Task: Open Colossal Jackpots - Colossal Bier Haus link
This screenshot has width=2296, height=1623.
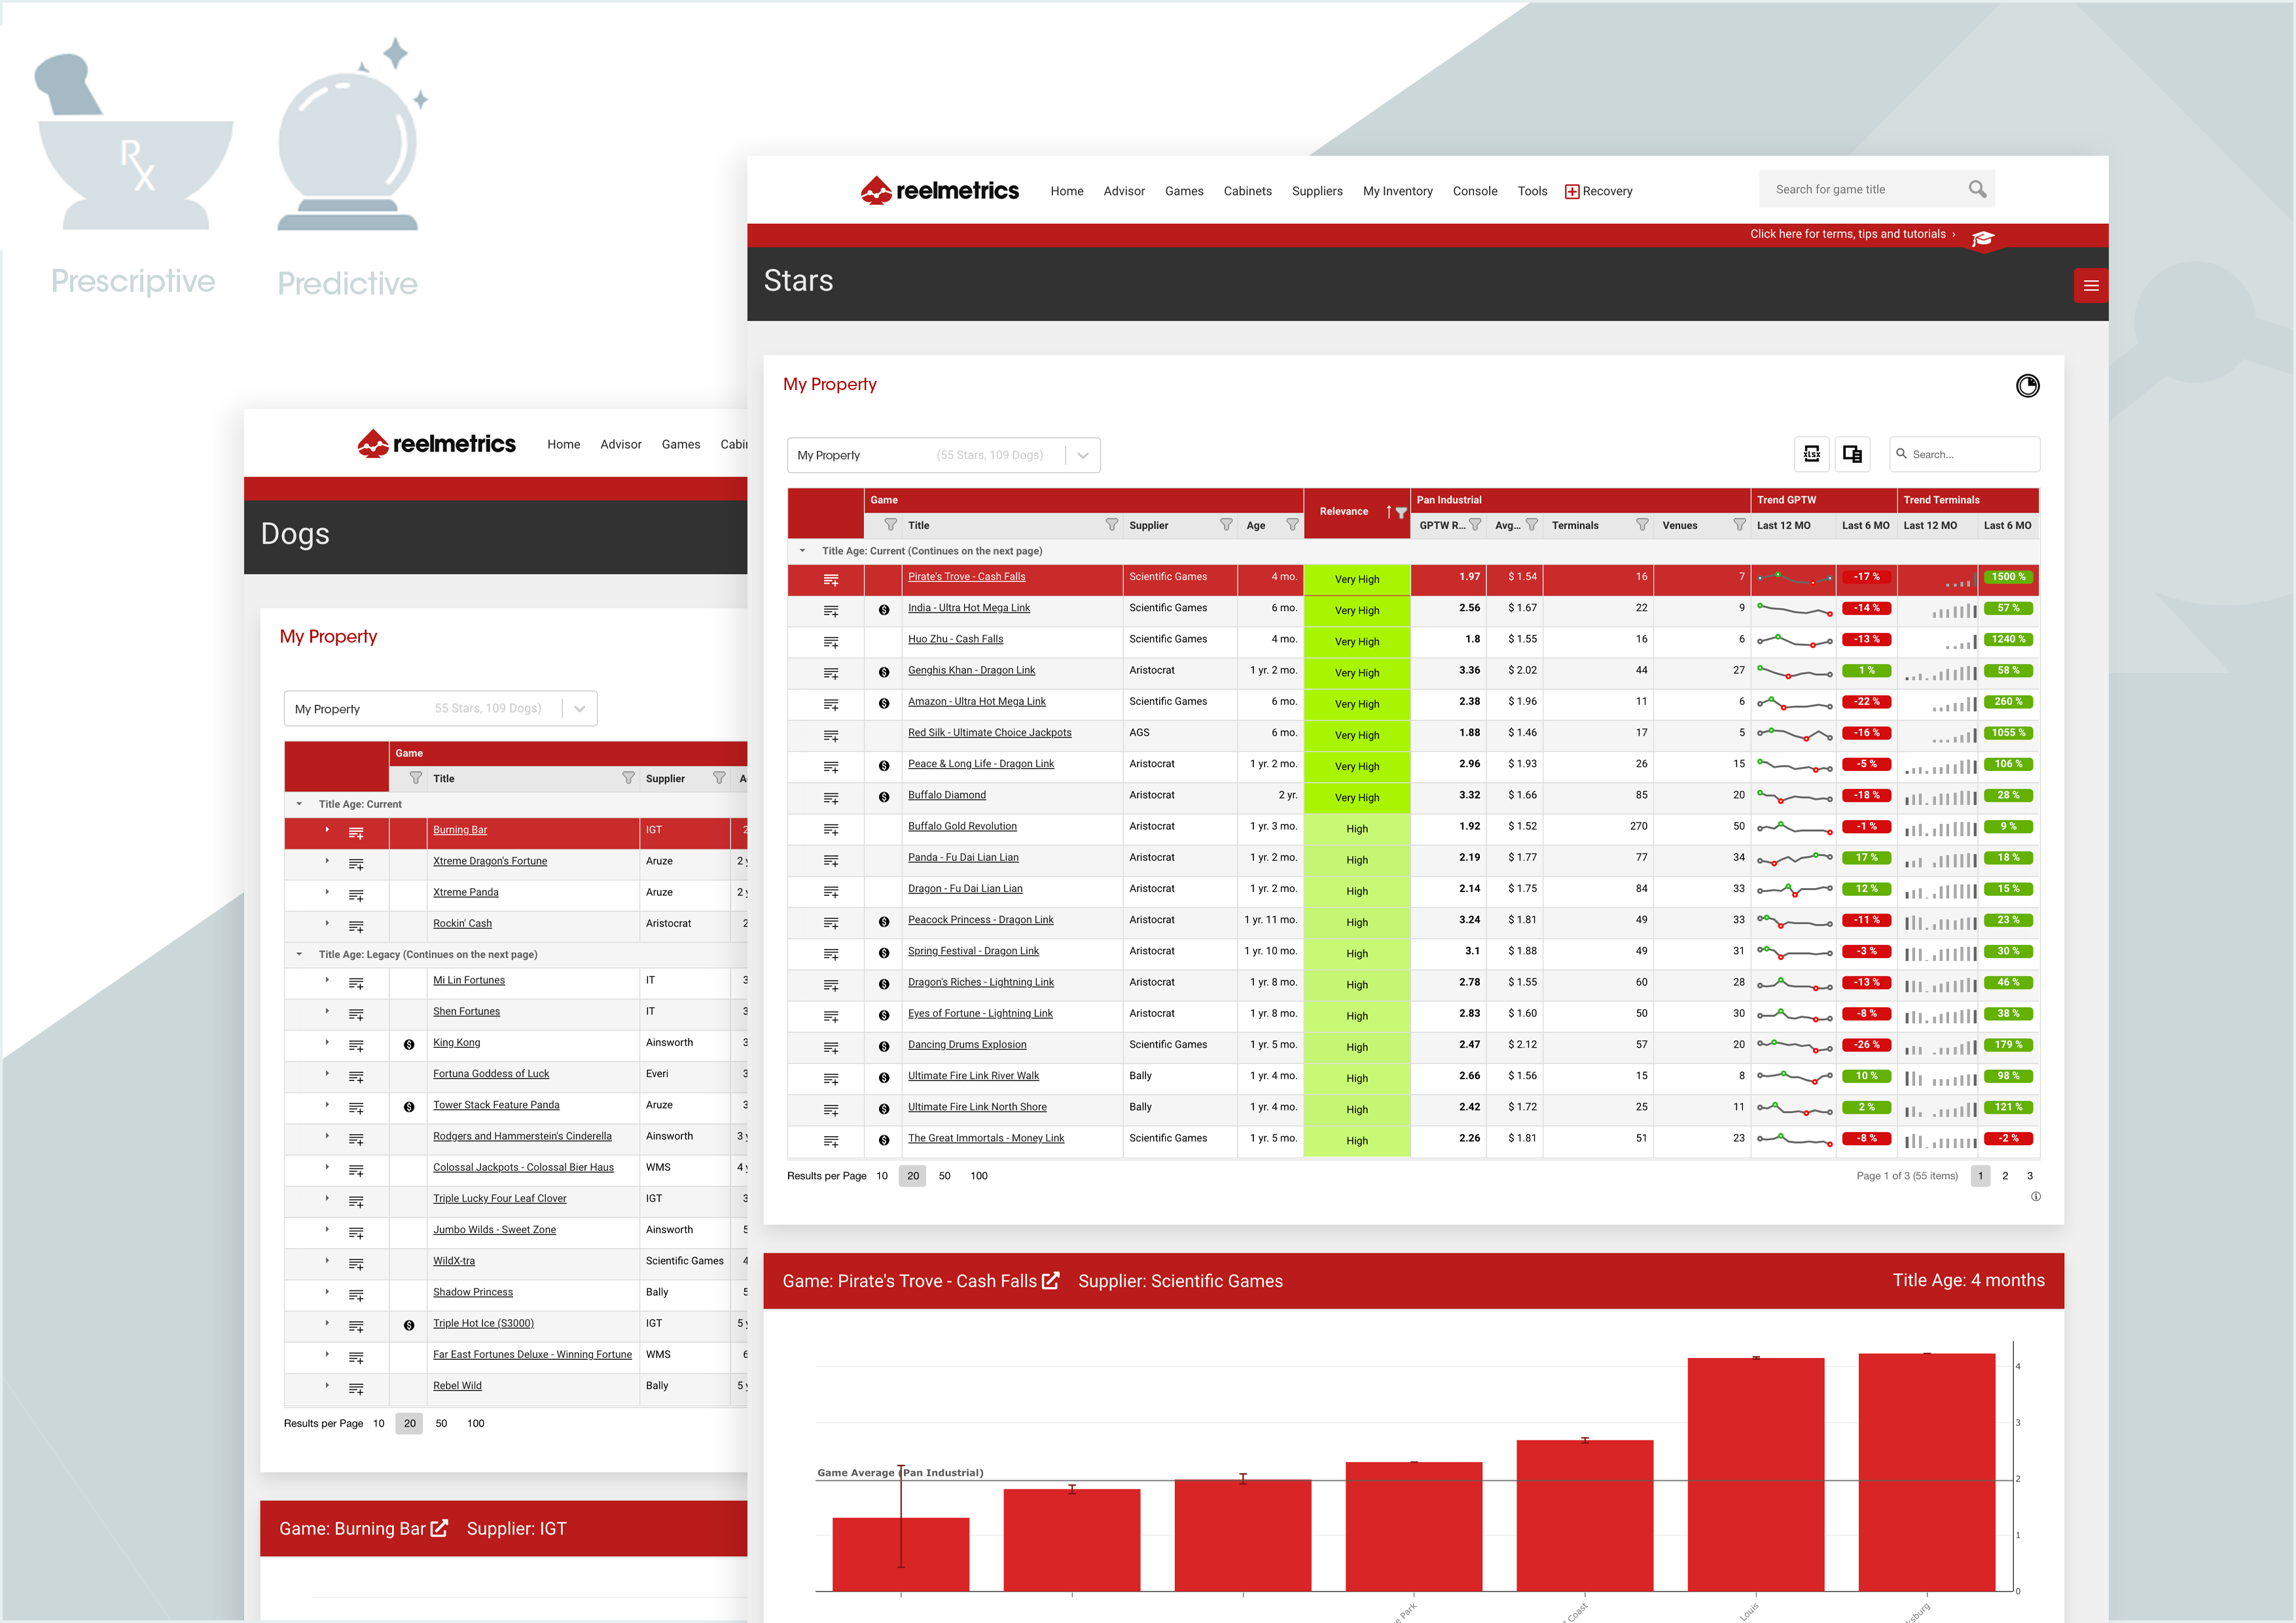Action: point(523,1167)
